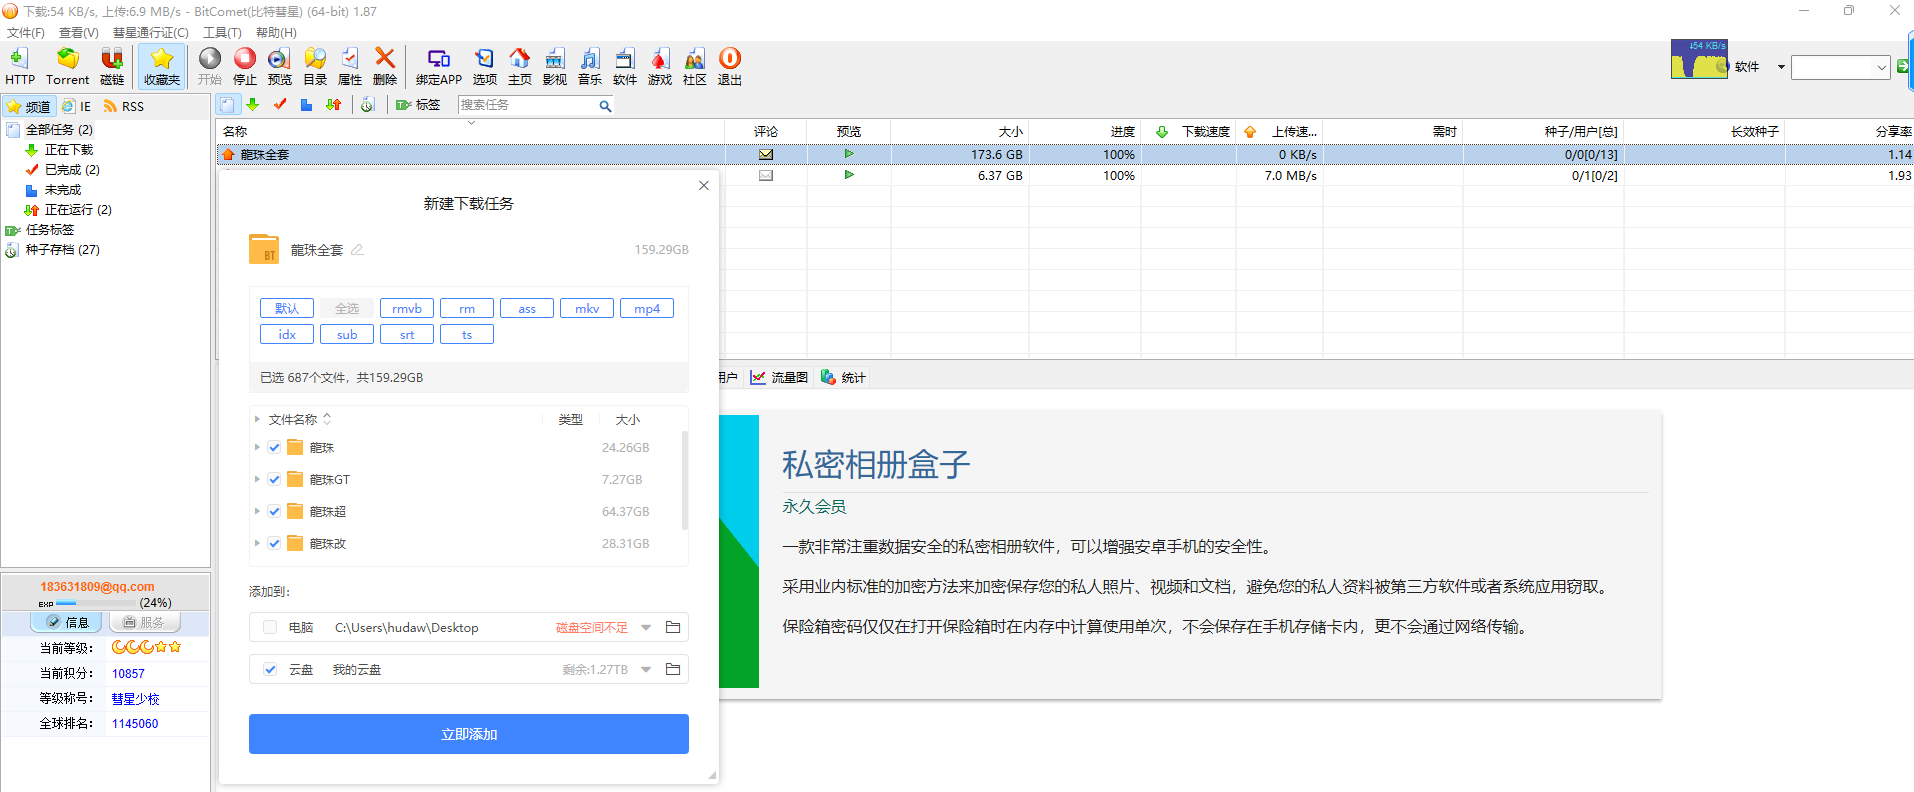Go to the 主页 home page
Screen dimensions: 1914x792
(520, 66)
